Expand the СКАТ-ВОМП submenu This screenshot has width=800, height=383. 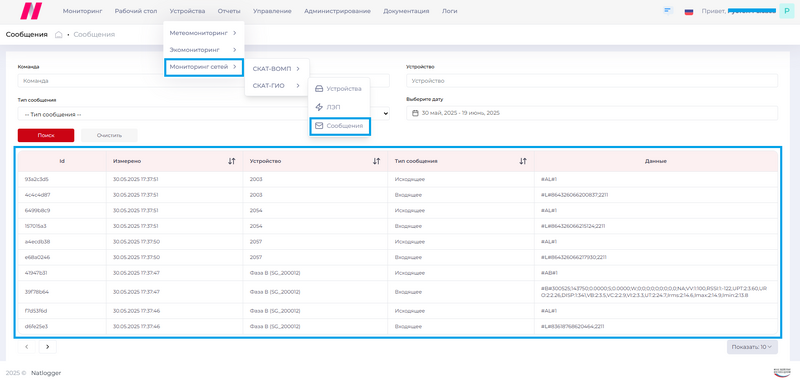tap(277, 69)
